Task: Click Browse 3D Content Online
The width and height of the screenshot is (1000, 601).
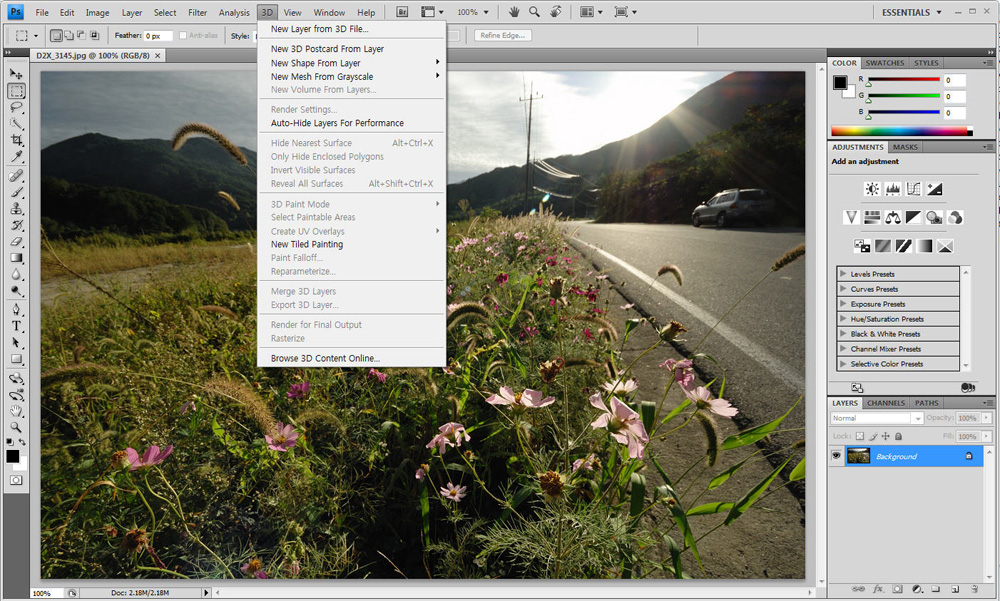Action: pos(325,358)
